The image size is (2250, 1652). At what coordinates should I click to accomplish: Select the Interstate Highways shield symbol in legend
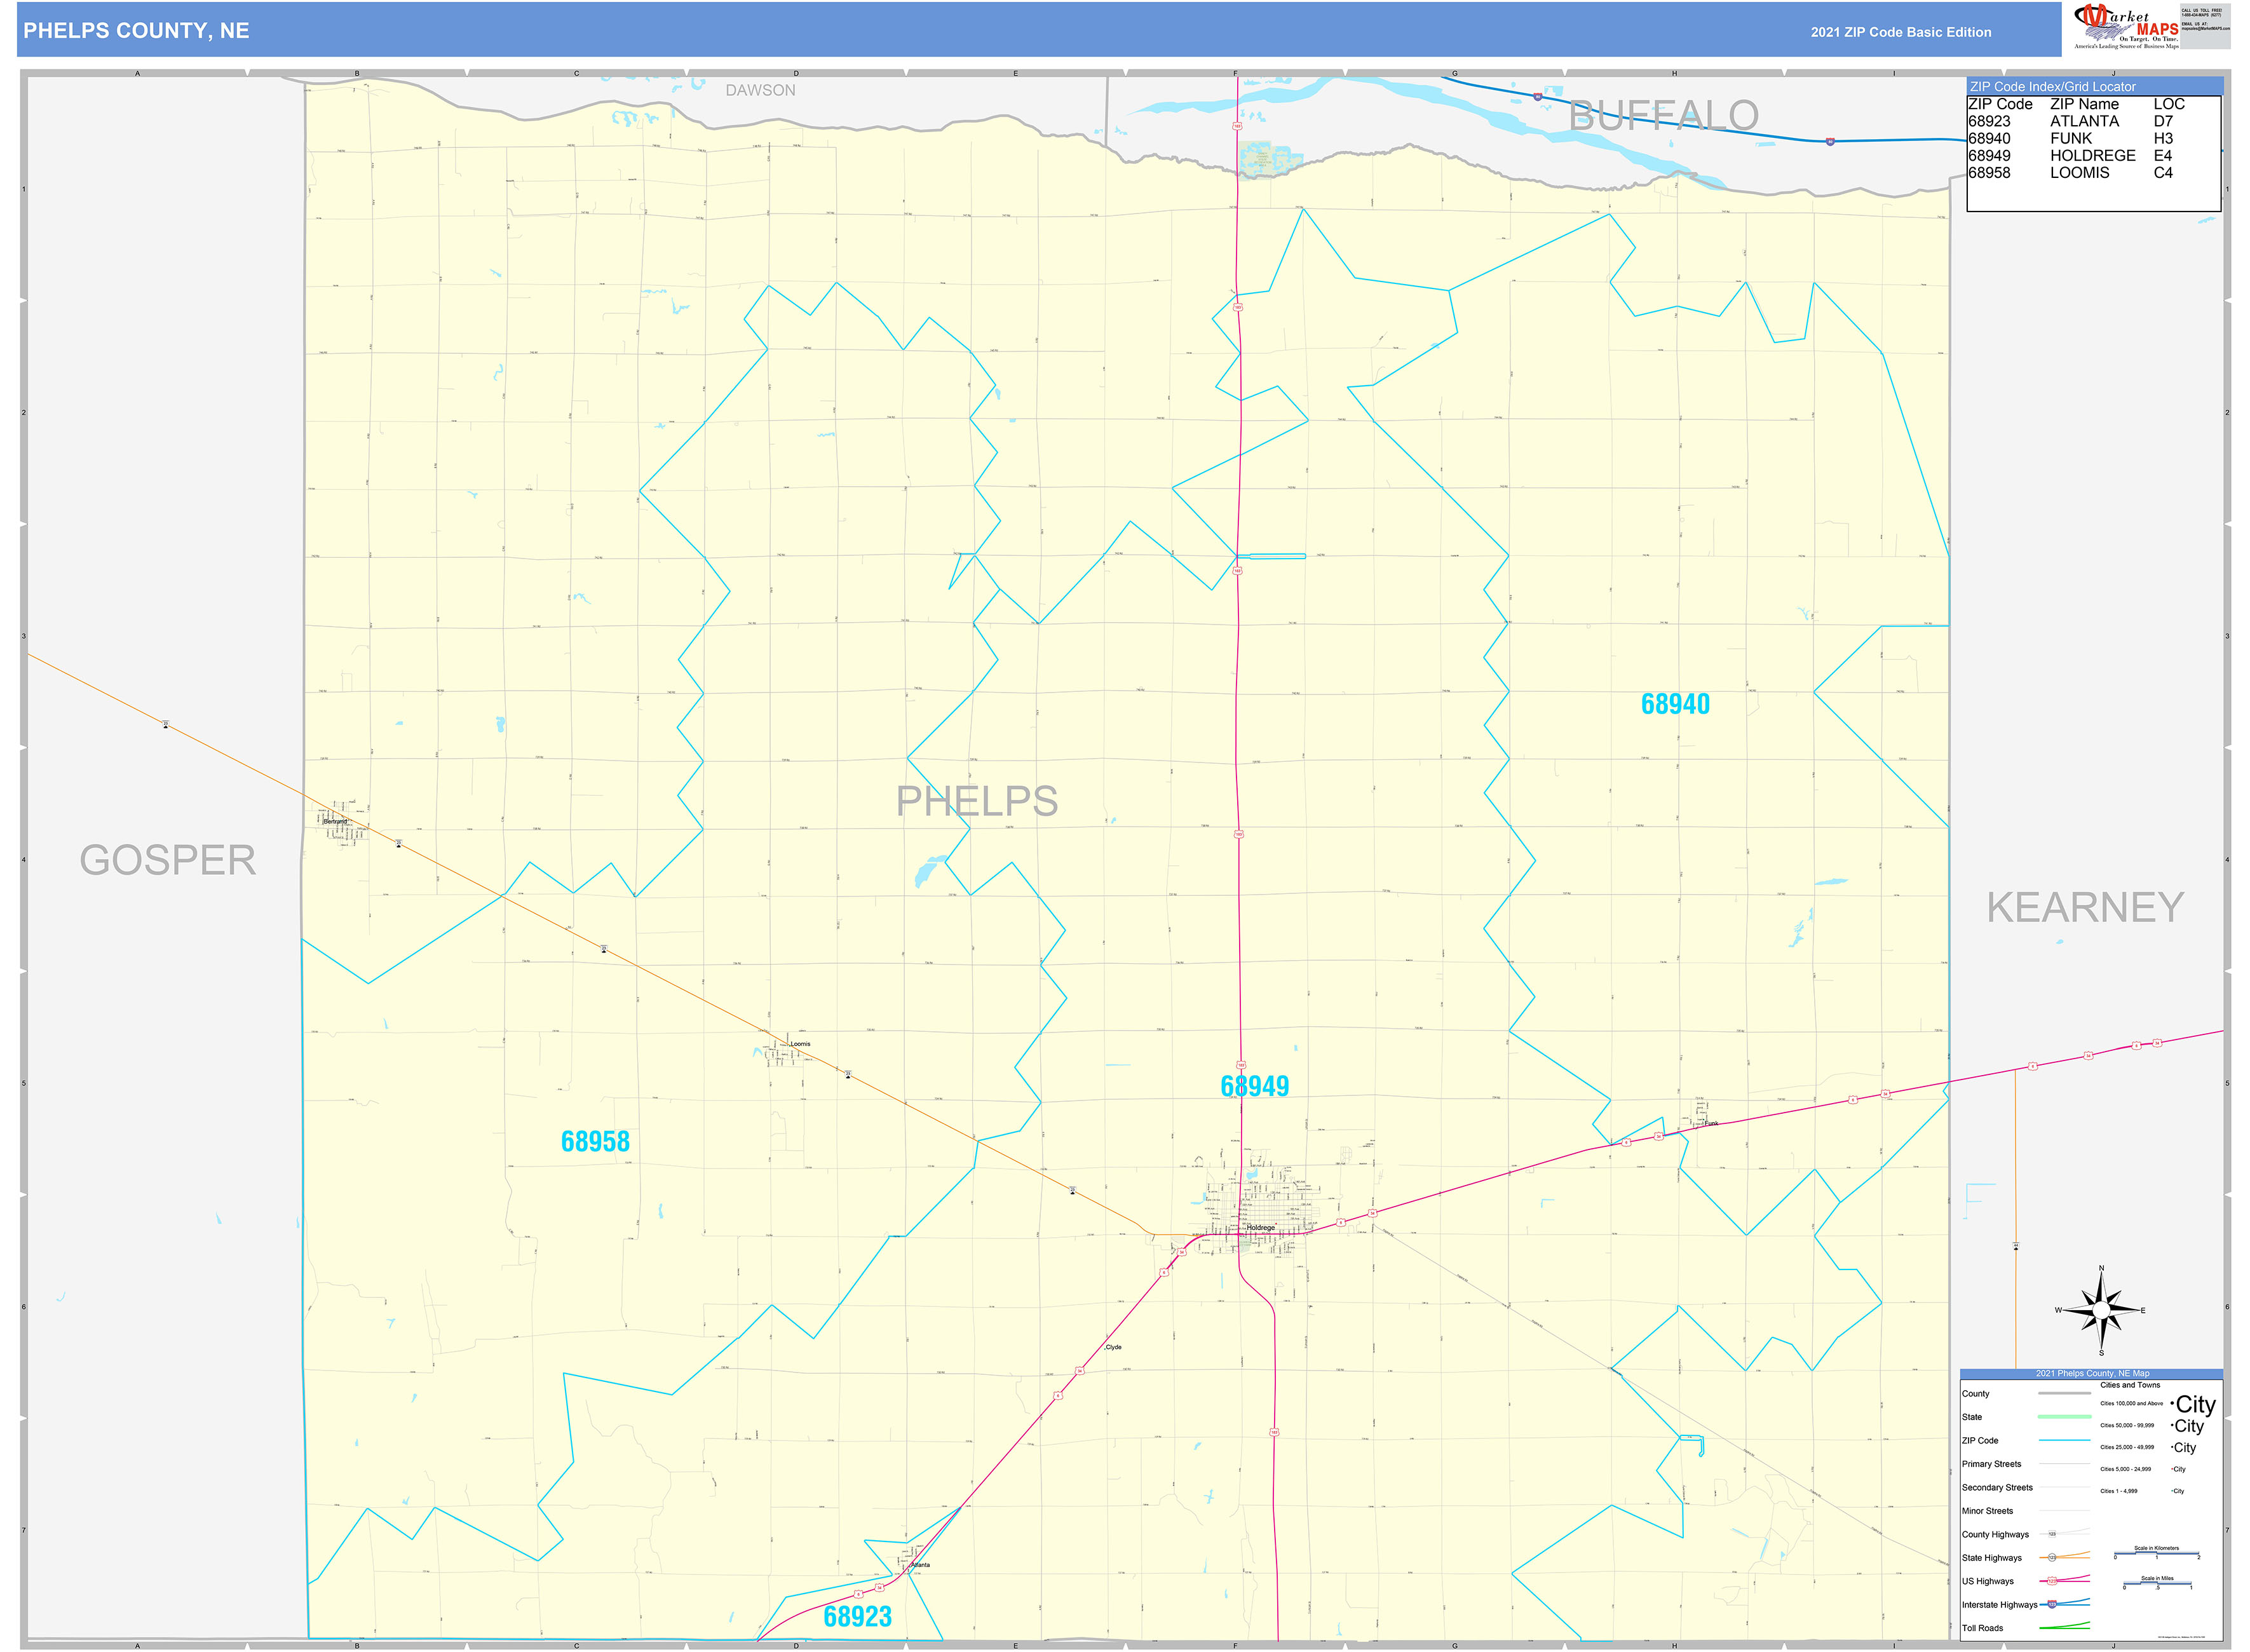[x=2052, y=1604]
